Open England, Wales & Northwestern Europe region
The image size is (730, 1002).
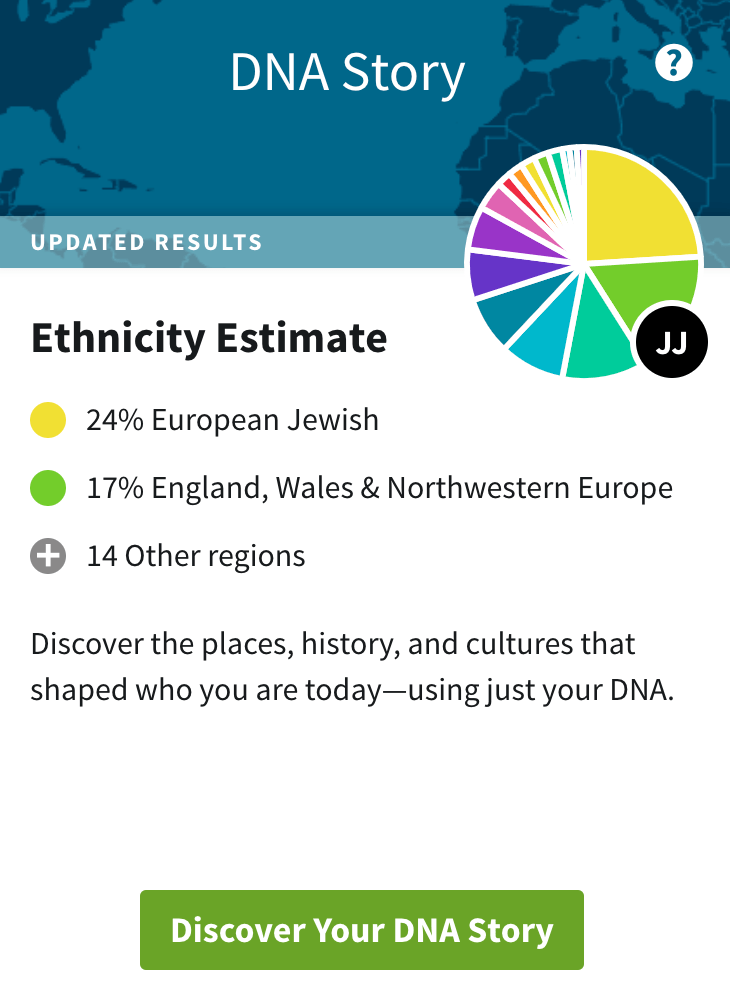379,488
